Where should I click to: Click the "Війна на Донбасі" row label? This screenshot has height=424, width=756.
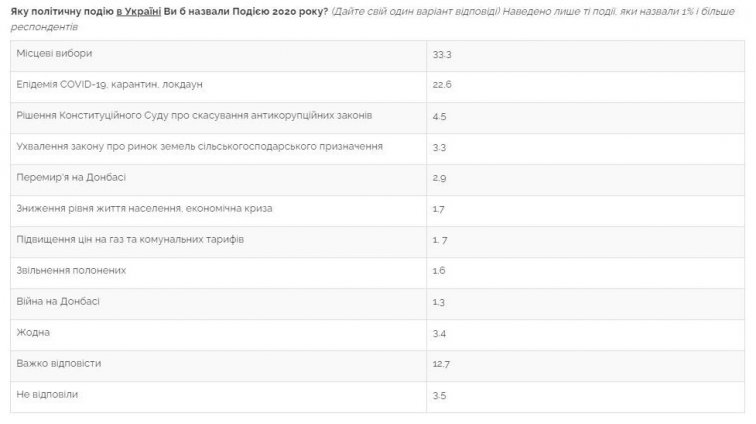tap(58, 301)
